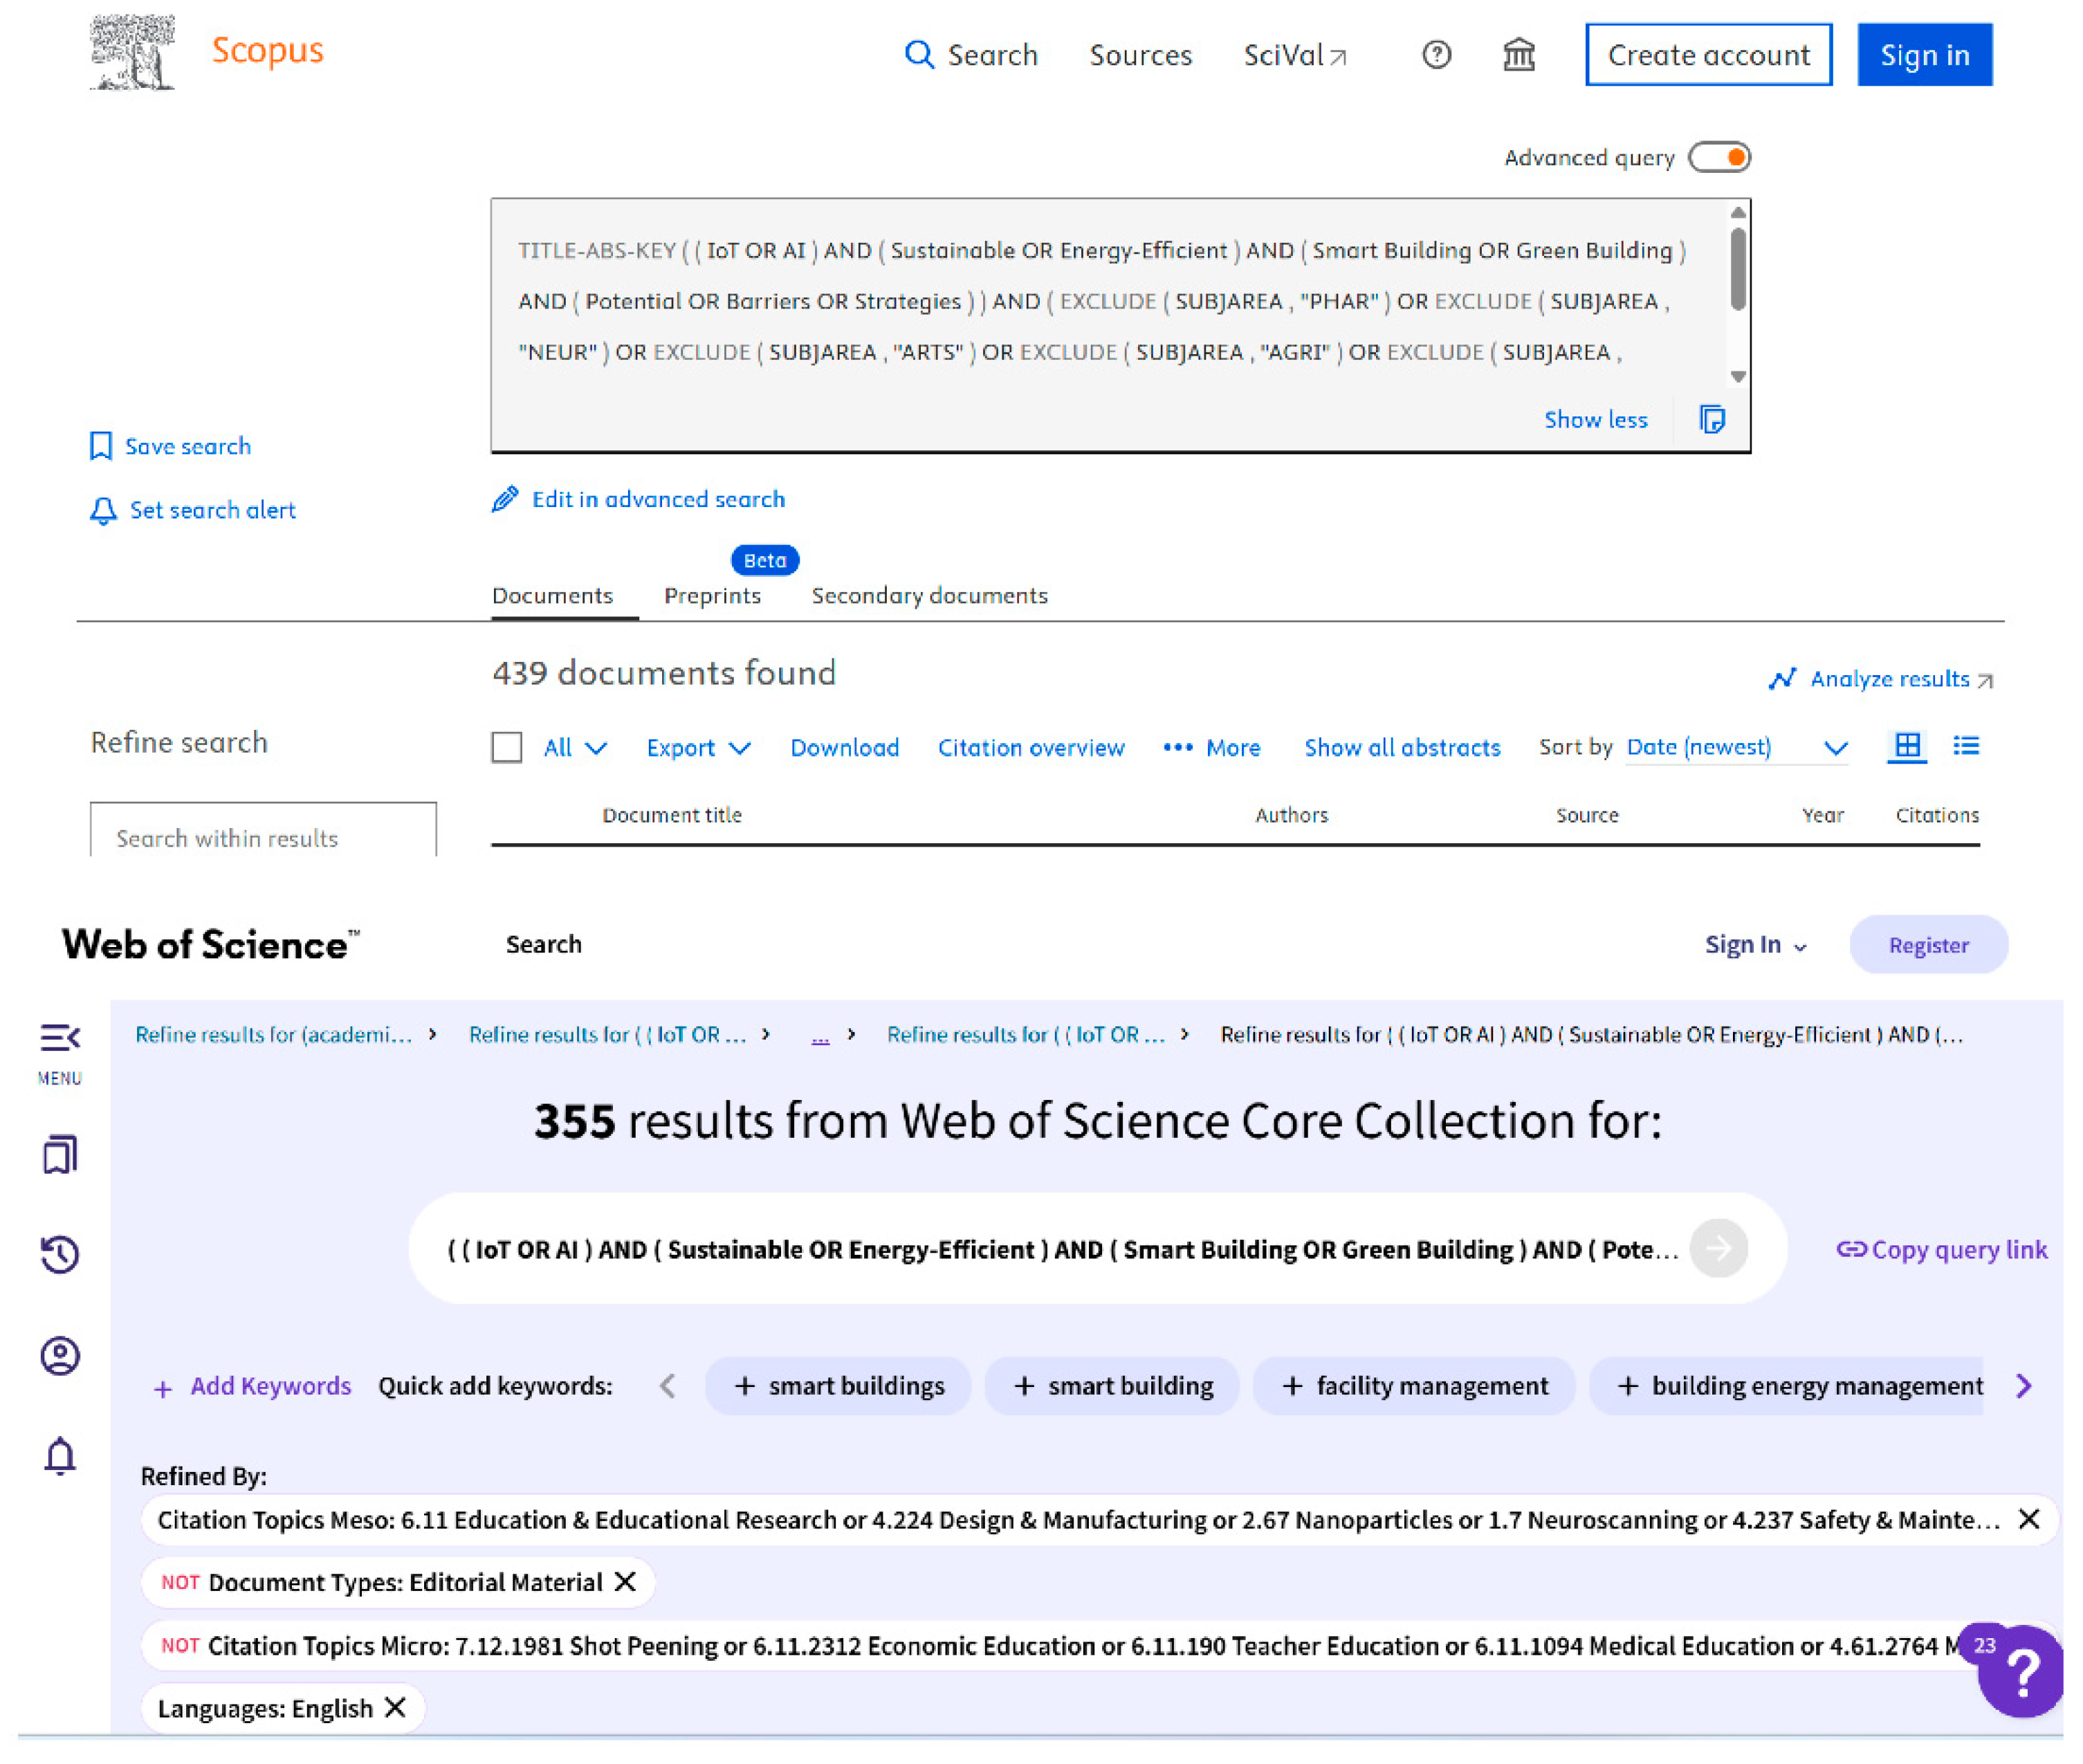
Task: Open search history clock icon
Action: [60, 1254]
